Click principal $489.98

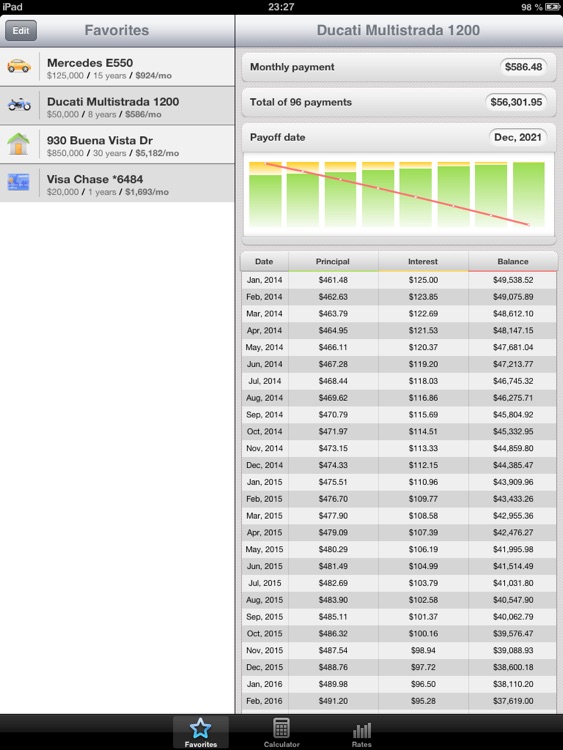(x=333, y=684)
